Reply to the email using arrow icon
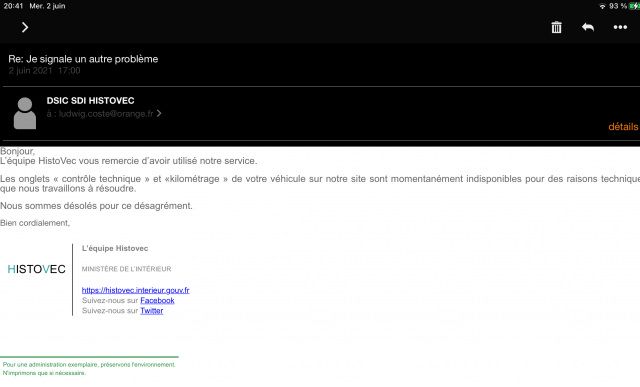This screenshot has height=387, width=640. point(588,27)
